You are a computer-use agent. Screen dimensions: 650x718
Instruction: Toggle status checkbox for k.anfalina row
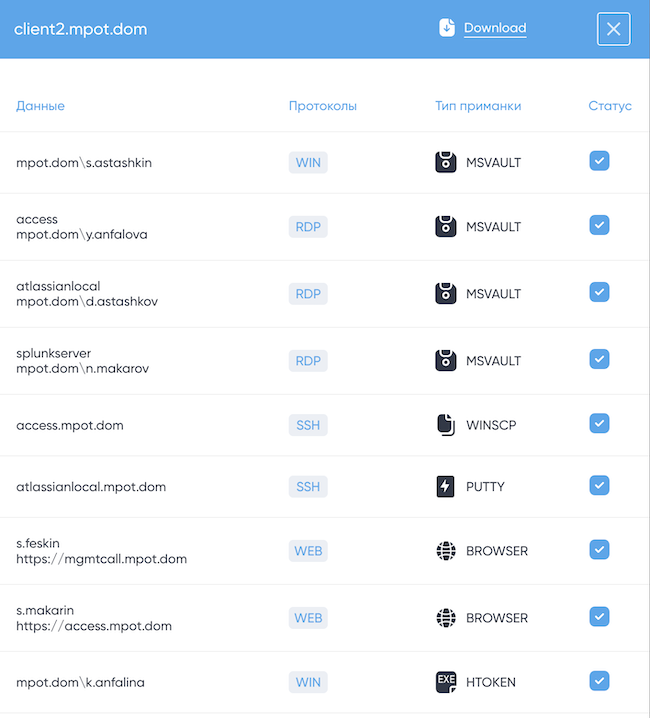(599, 681)
